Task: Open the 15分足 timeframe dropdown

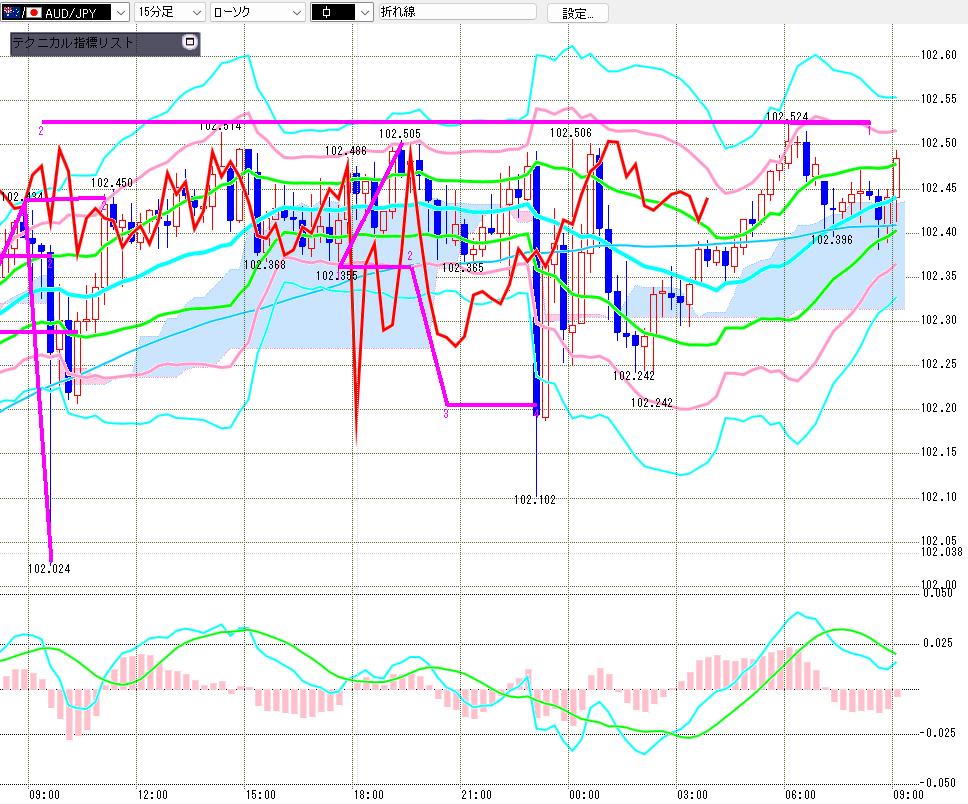Action: (x=195, y=13)
